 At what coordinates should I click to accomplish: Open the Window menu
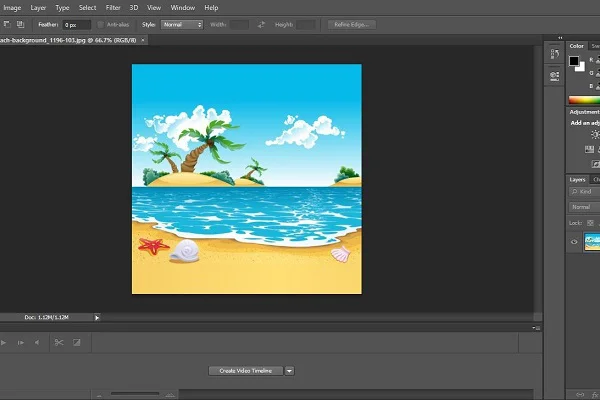coord(183,8)
